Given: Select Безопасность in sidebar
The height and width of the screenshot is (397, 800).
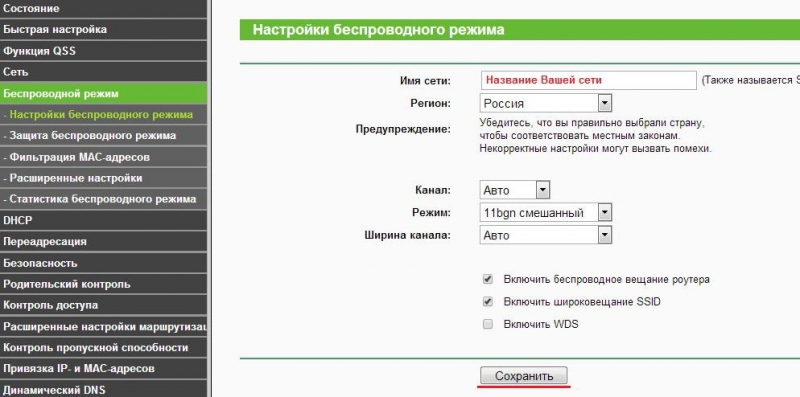Looking at the screenshot, I should (x=104, y=263).
